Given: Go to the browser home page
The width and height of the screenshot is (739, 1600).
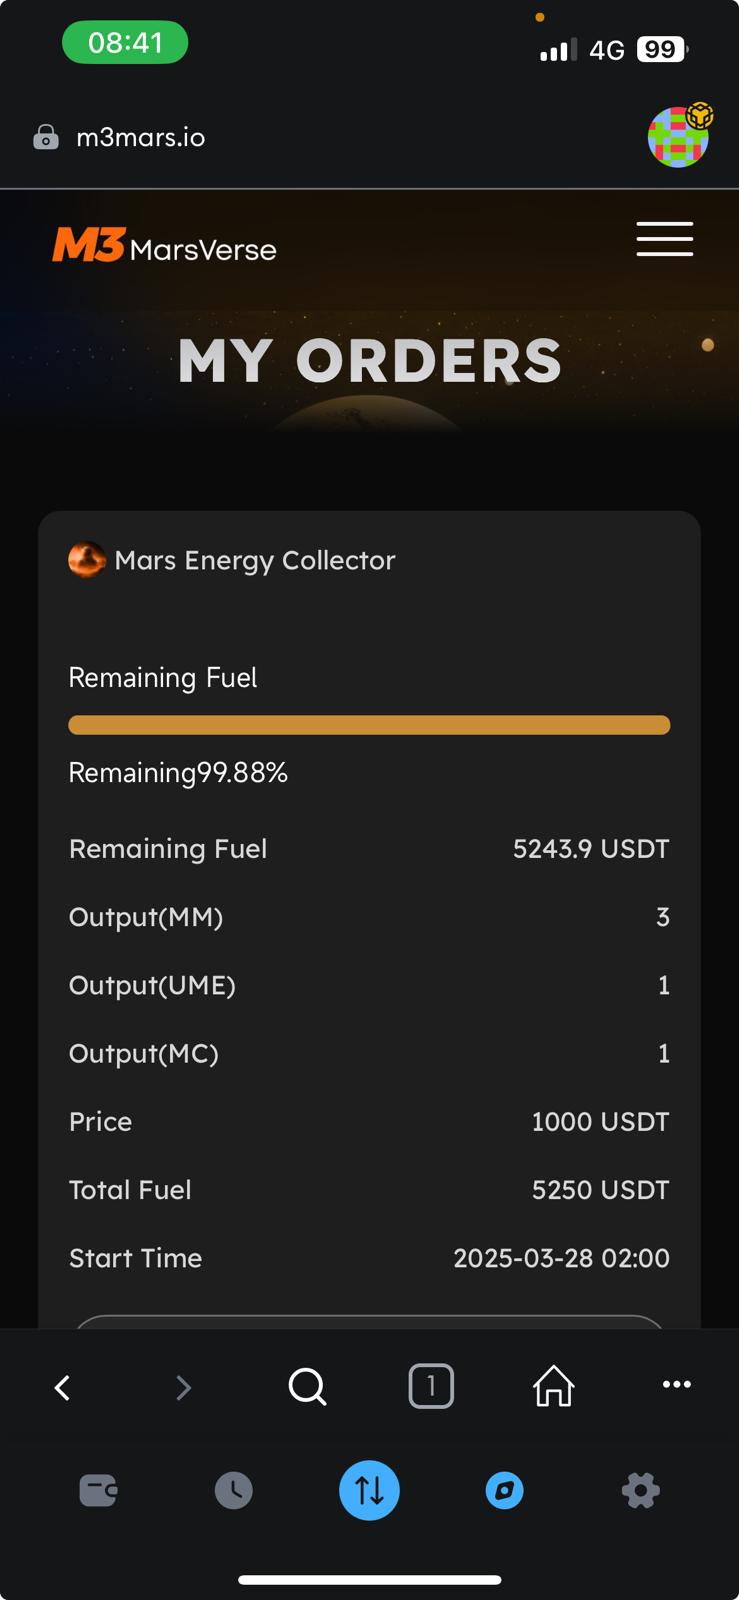Looking at the screenshot, I should pyautogui.click(x=553, y=1386).
